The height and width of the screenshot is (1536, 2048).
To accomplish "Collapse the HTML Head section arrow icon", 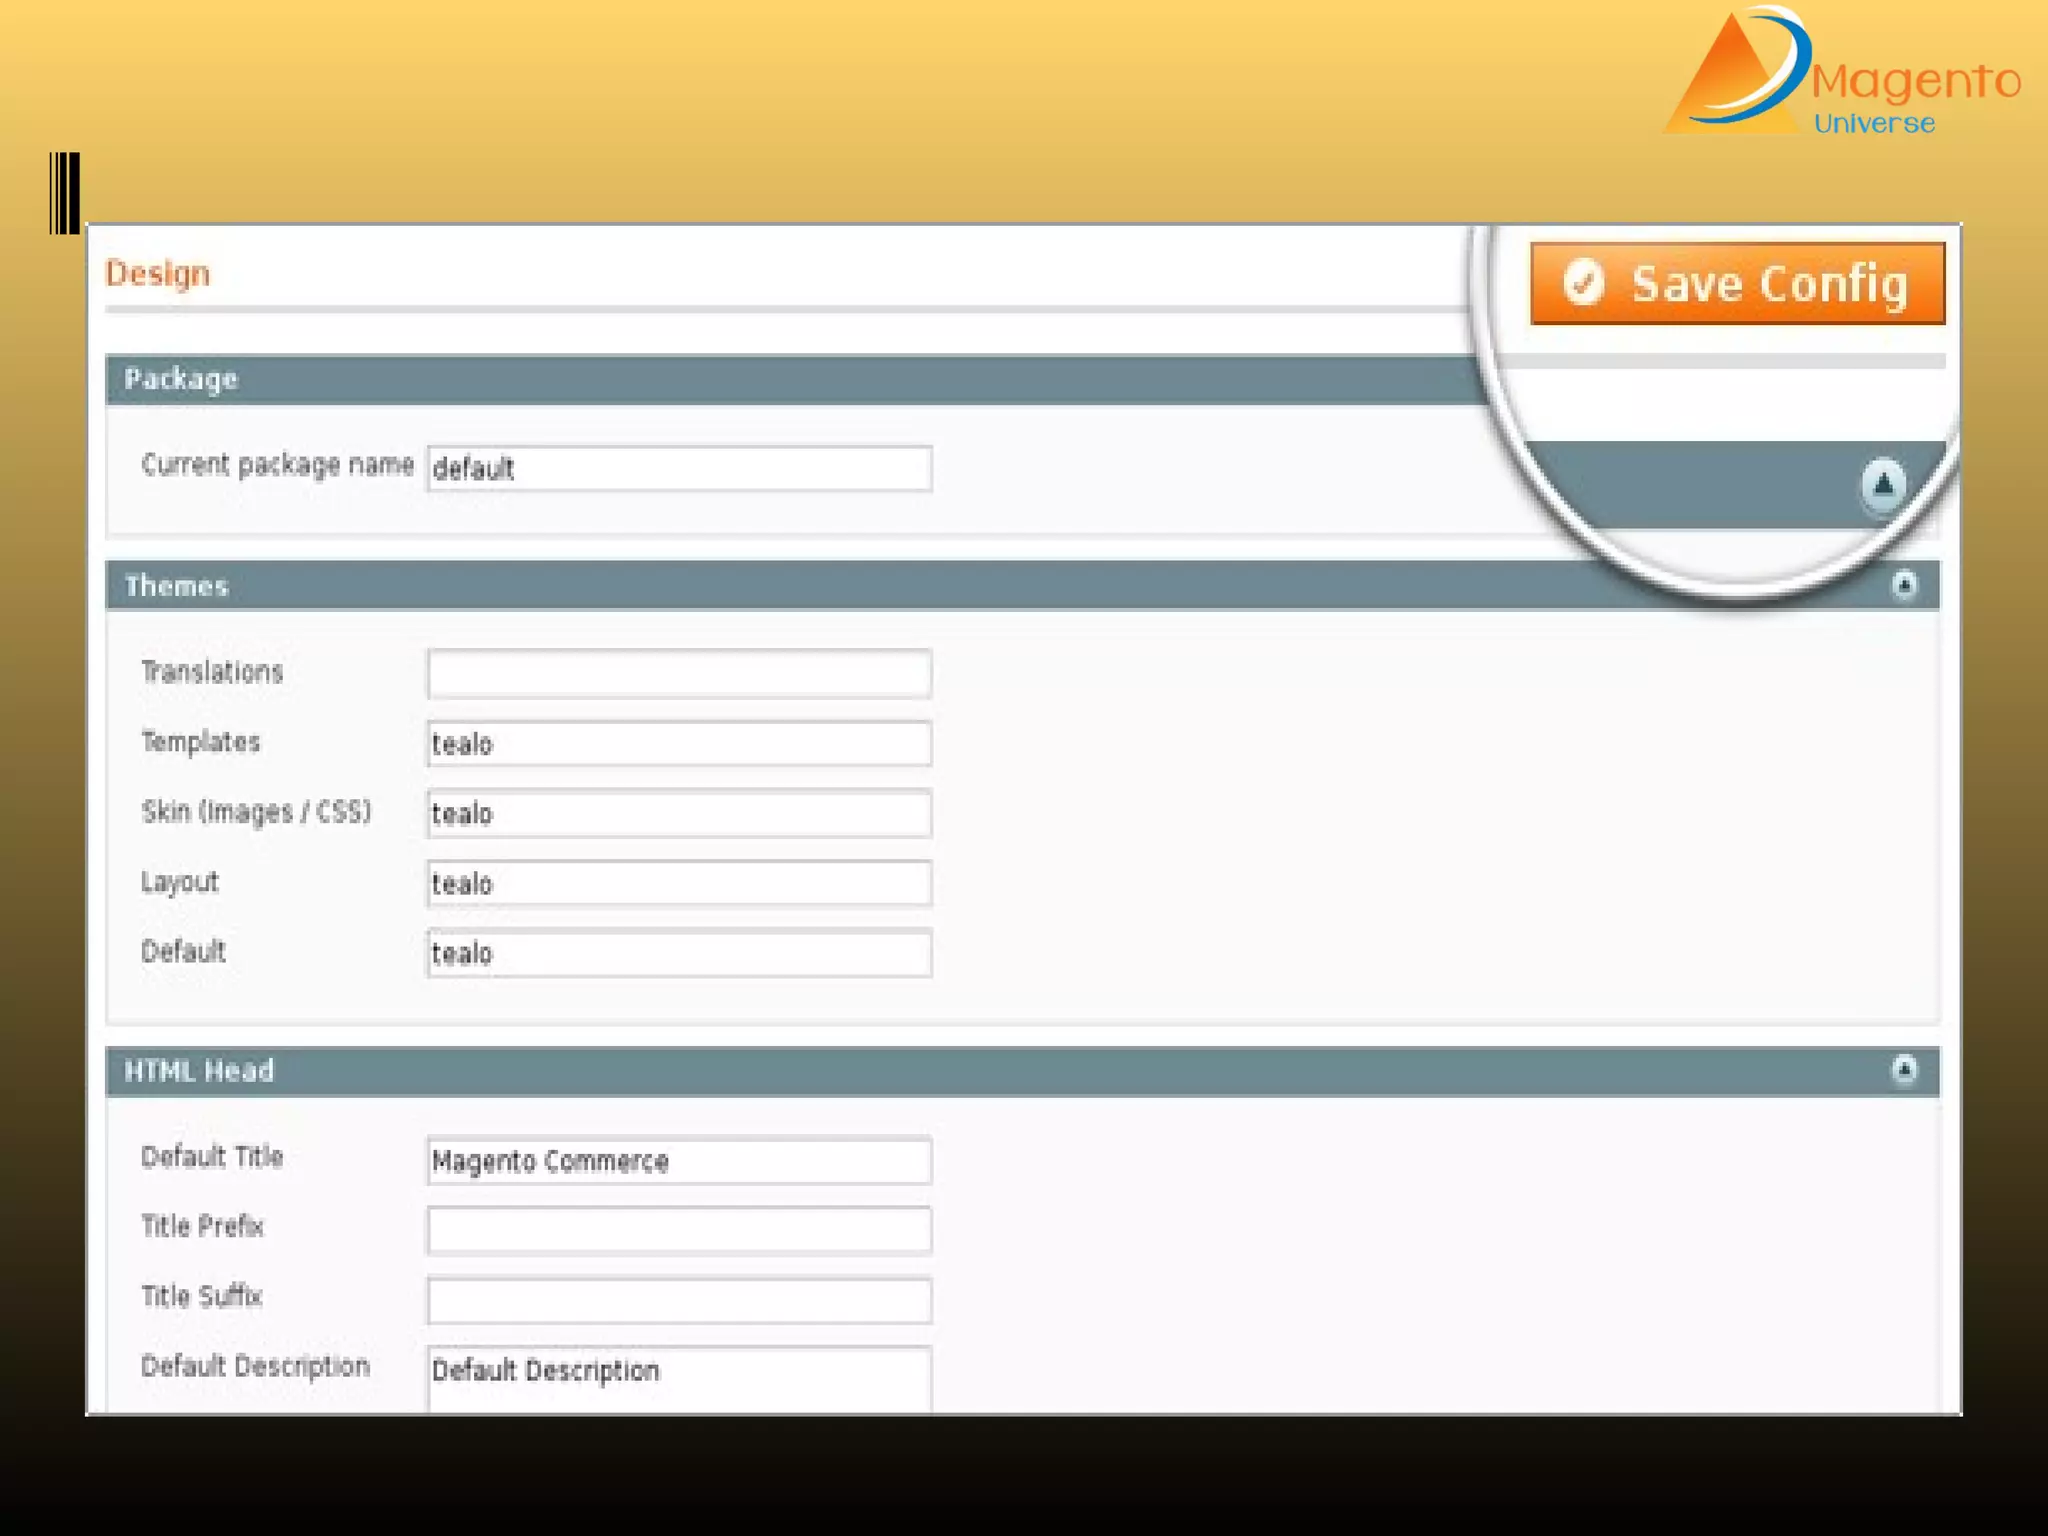I will click(1904, 1070).
